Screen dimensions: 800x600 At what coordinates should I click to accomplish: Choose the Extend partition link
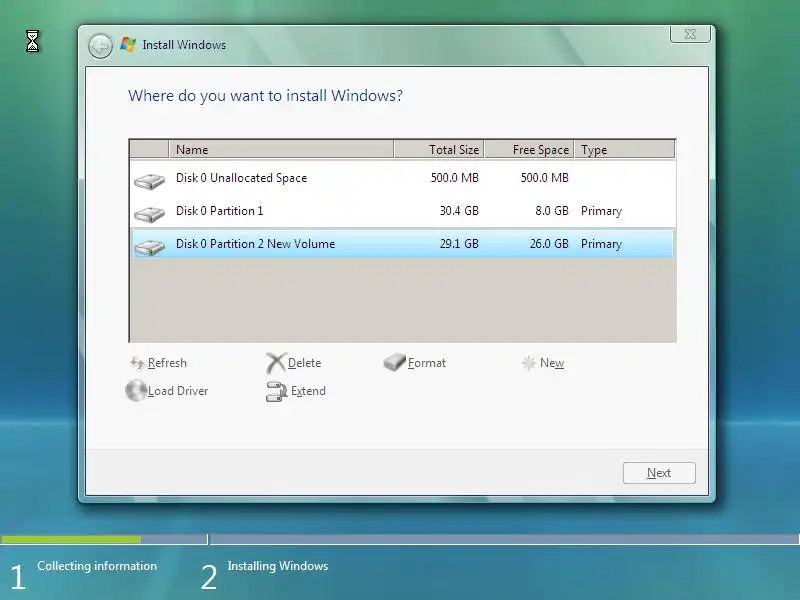[308, 391]
